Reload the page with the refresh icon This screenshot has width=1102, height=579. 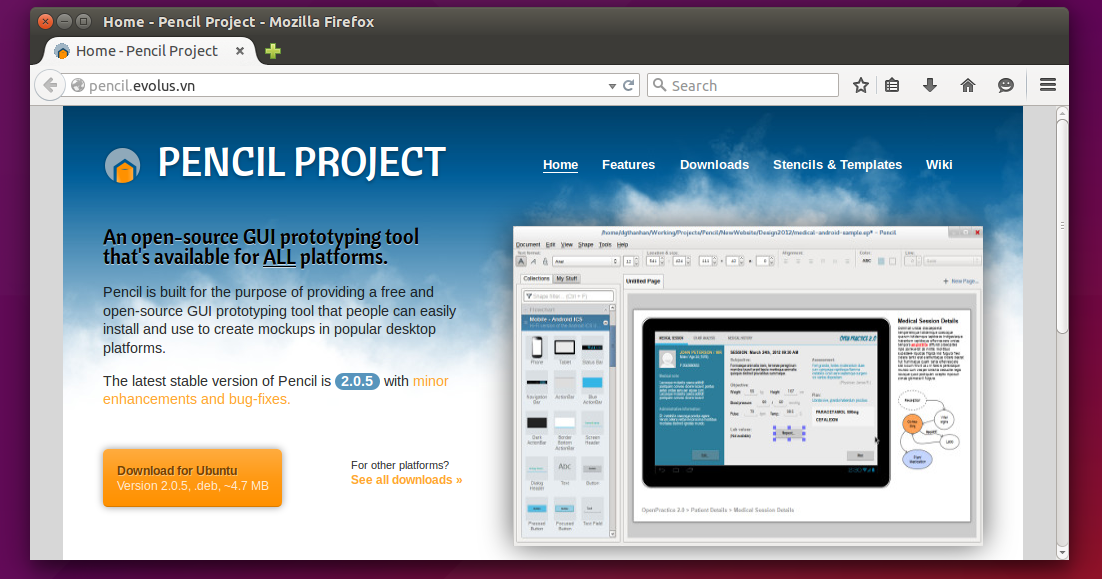tap(629, 86)
